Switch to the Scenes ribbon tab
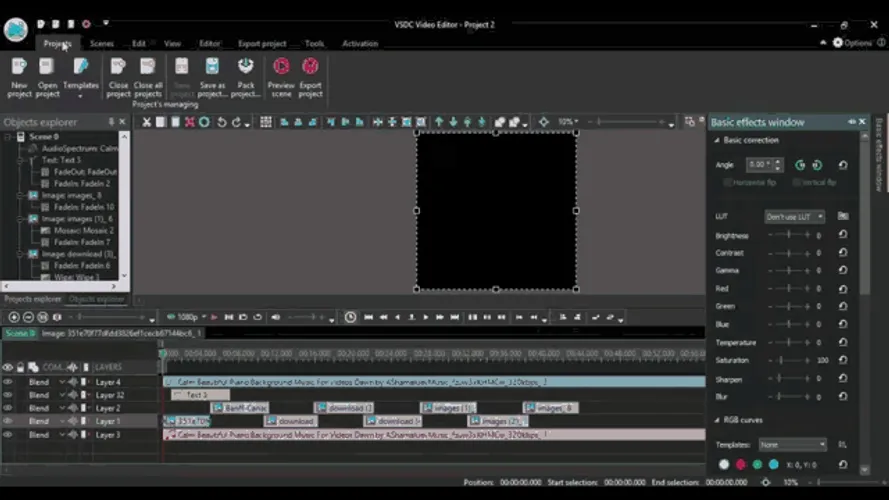The image size is (889, 500). pos(102,44)
